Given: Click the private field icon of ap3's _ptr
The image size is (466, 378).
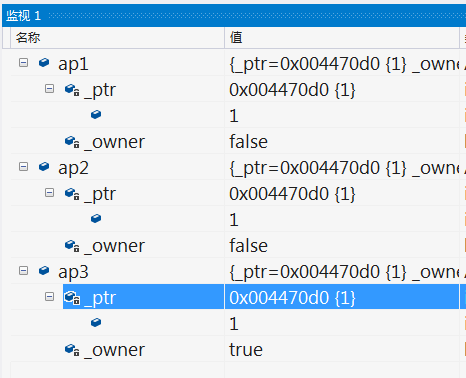Looking at the screenshot, I should click(72, 298).
